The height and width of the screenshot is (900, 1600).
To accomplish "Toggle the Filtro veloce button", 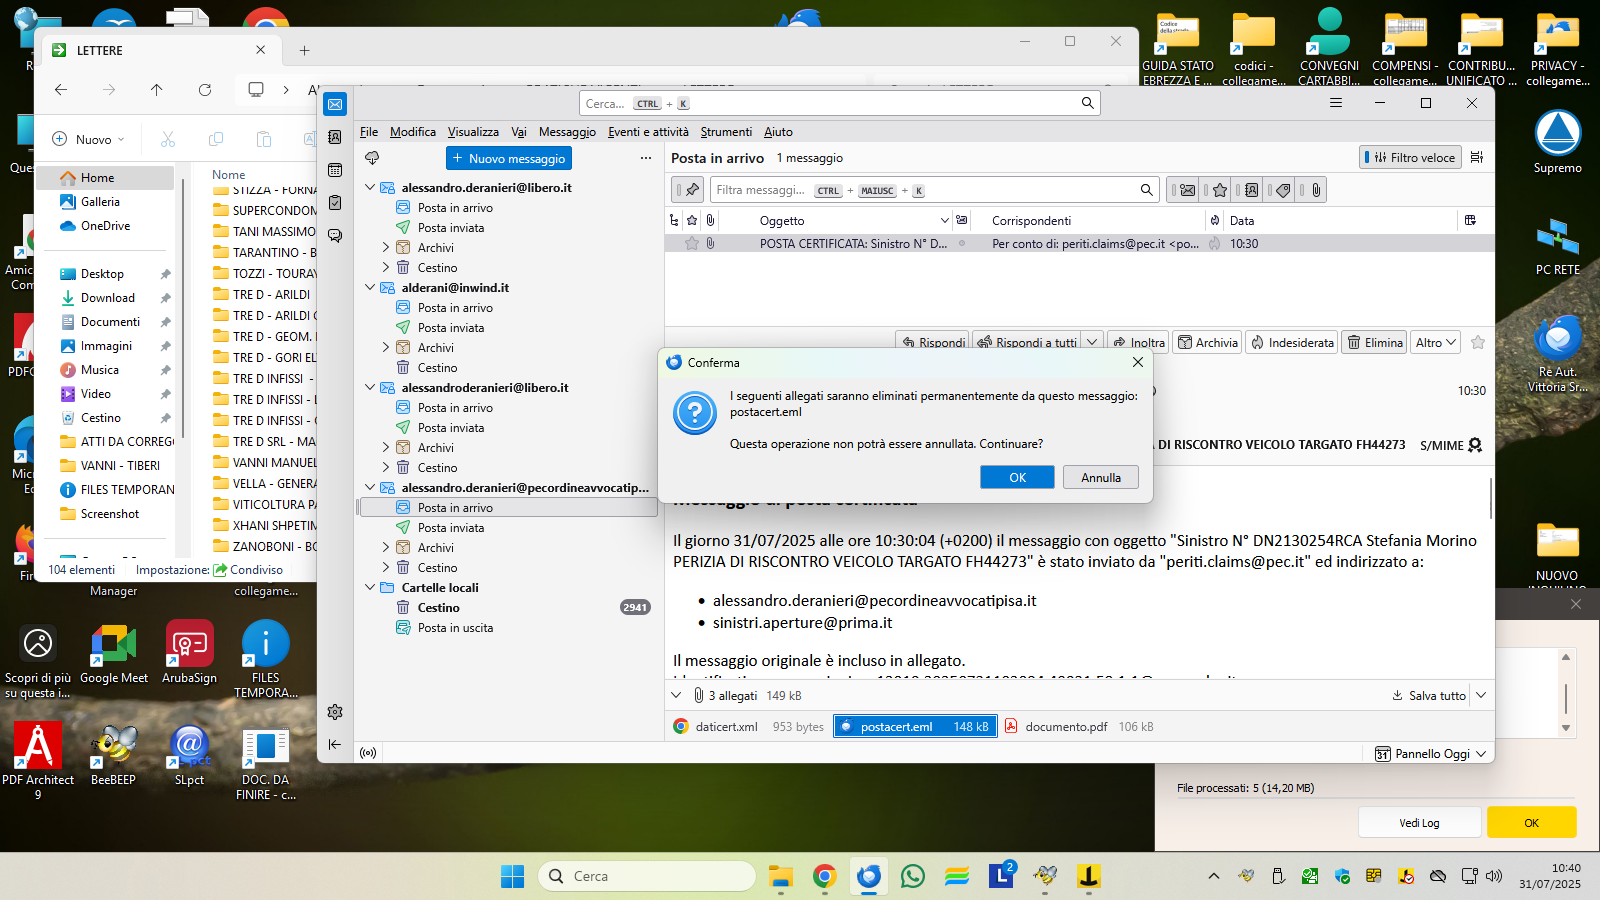I will (1410, 158).
